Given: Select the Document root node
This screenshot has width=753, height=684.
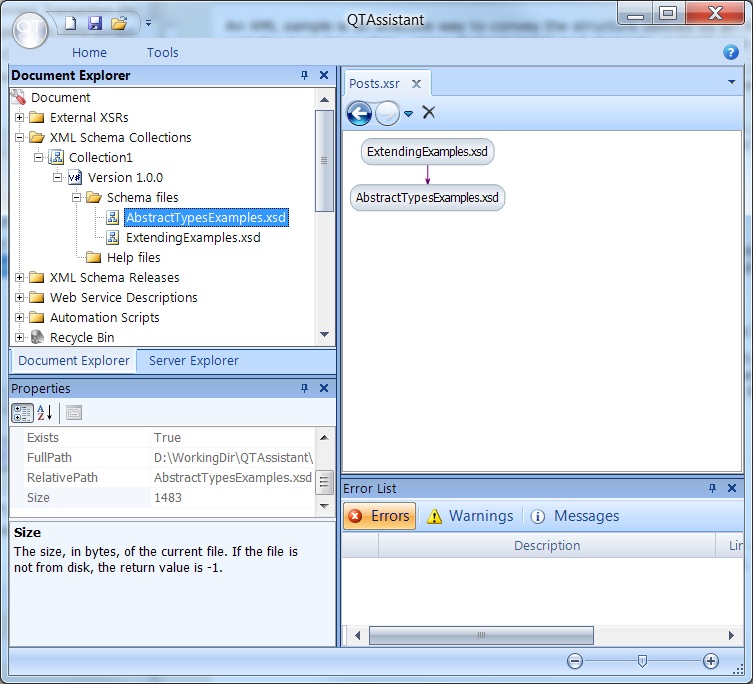Looking at the screenshot, I should click(61, 98).
